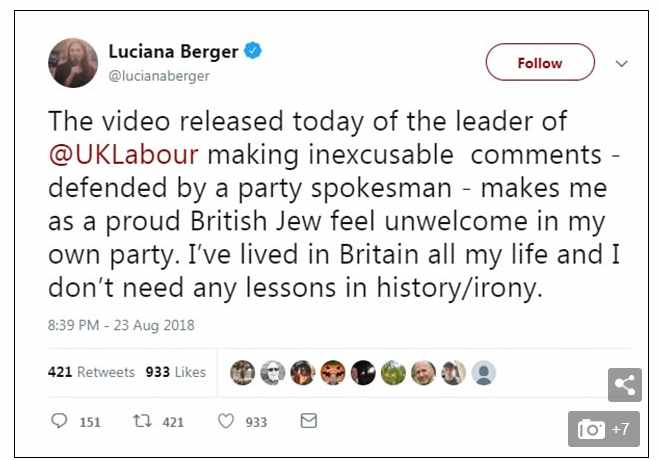Click the reply speech bubble icon
This screenshot has height=460, width=660.
coord(59,421)
